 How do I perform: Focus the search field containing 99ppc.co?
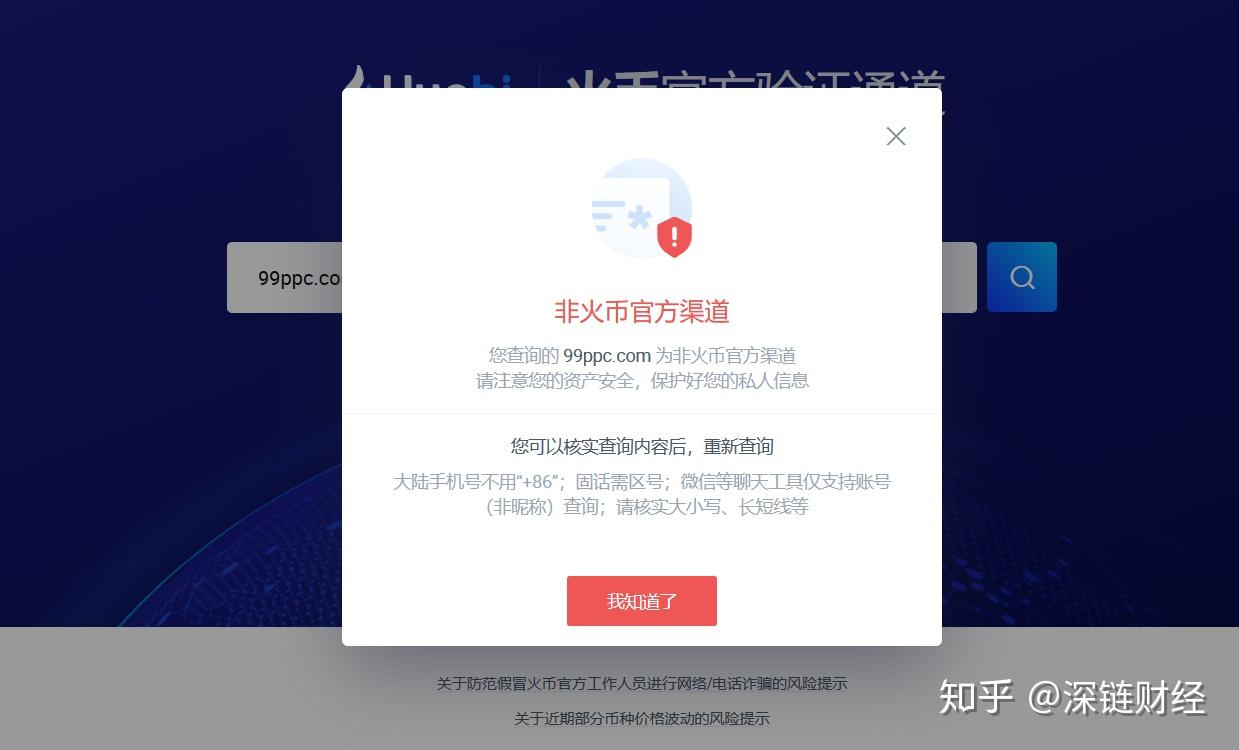[285, 277]
